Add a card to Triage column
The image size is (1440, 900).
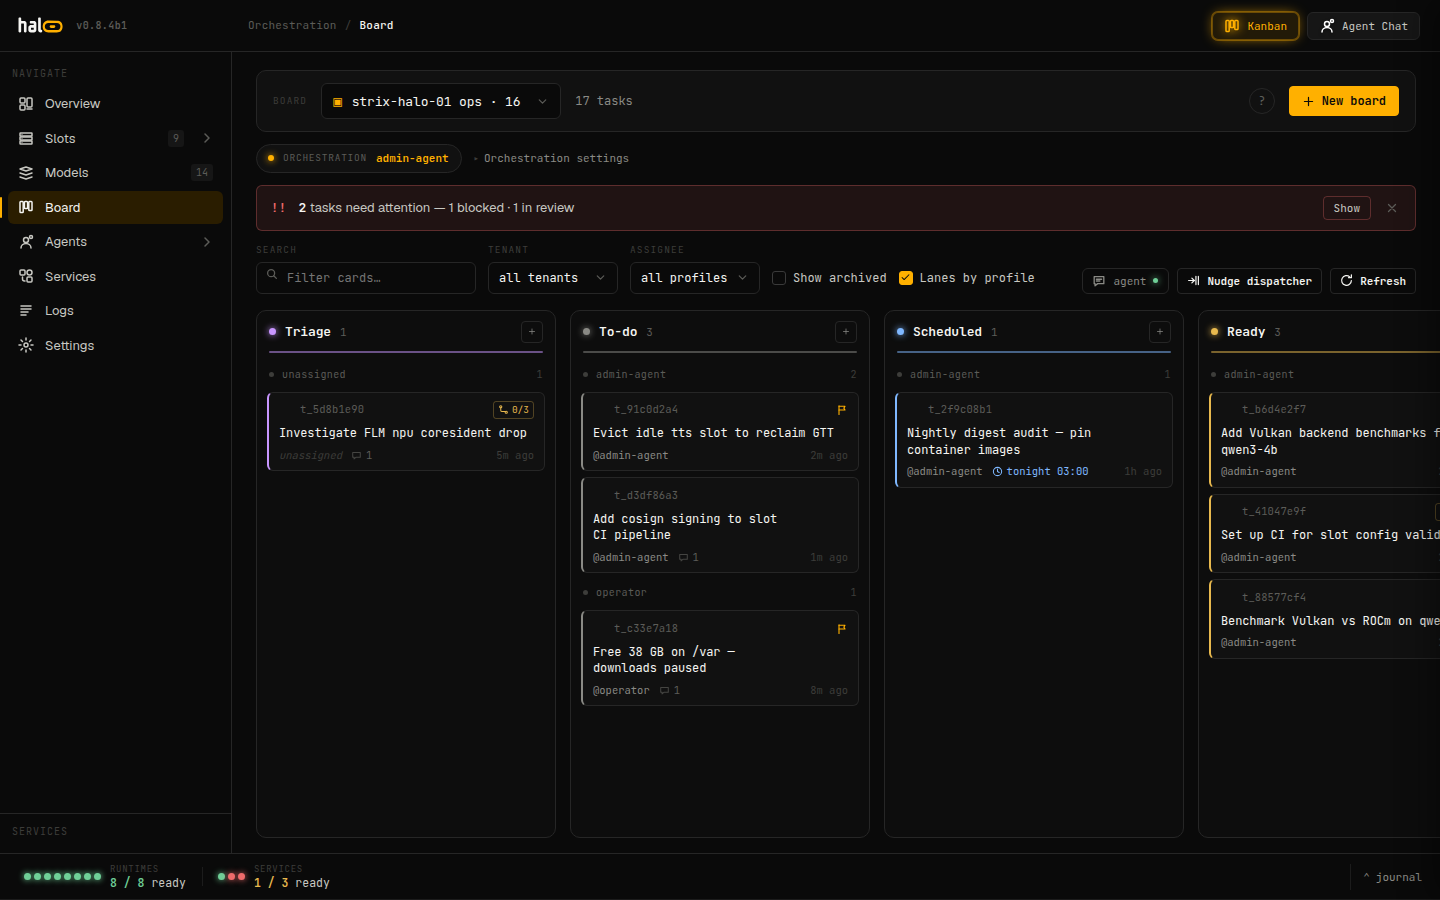click(532, 332)
